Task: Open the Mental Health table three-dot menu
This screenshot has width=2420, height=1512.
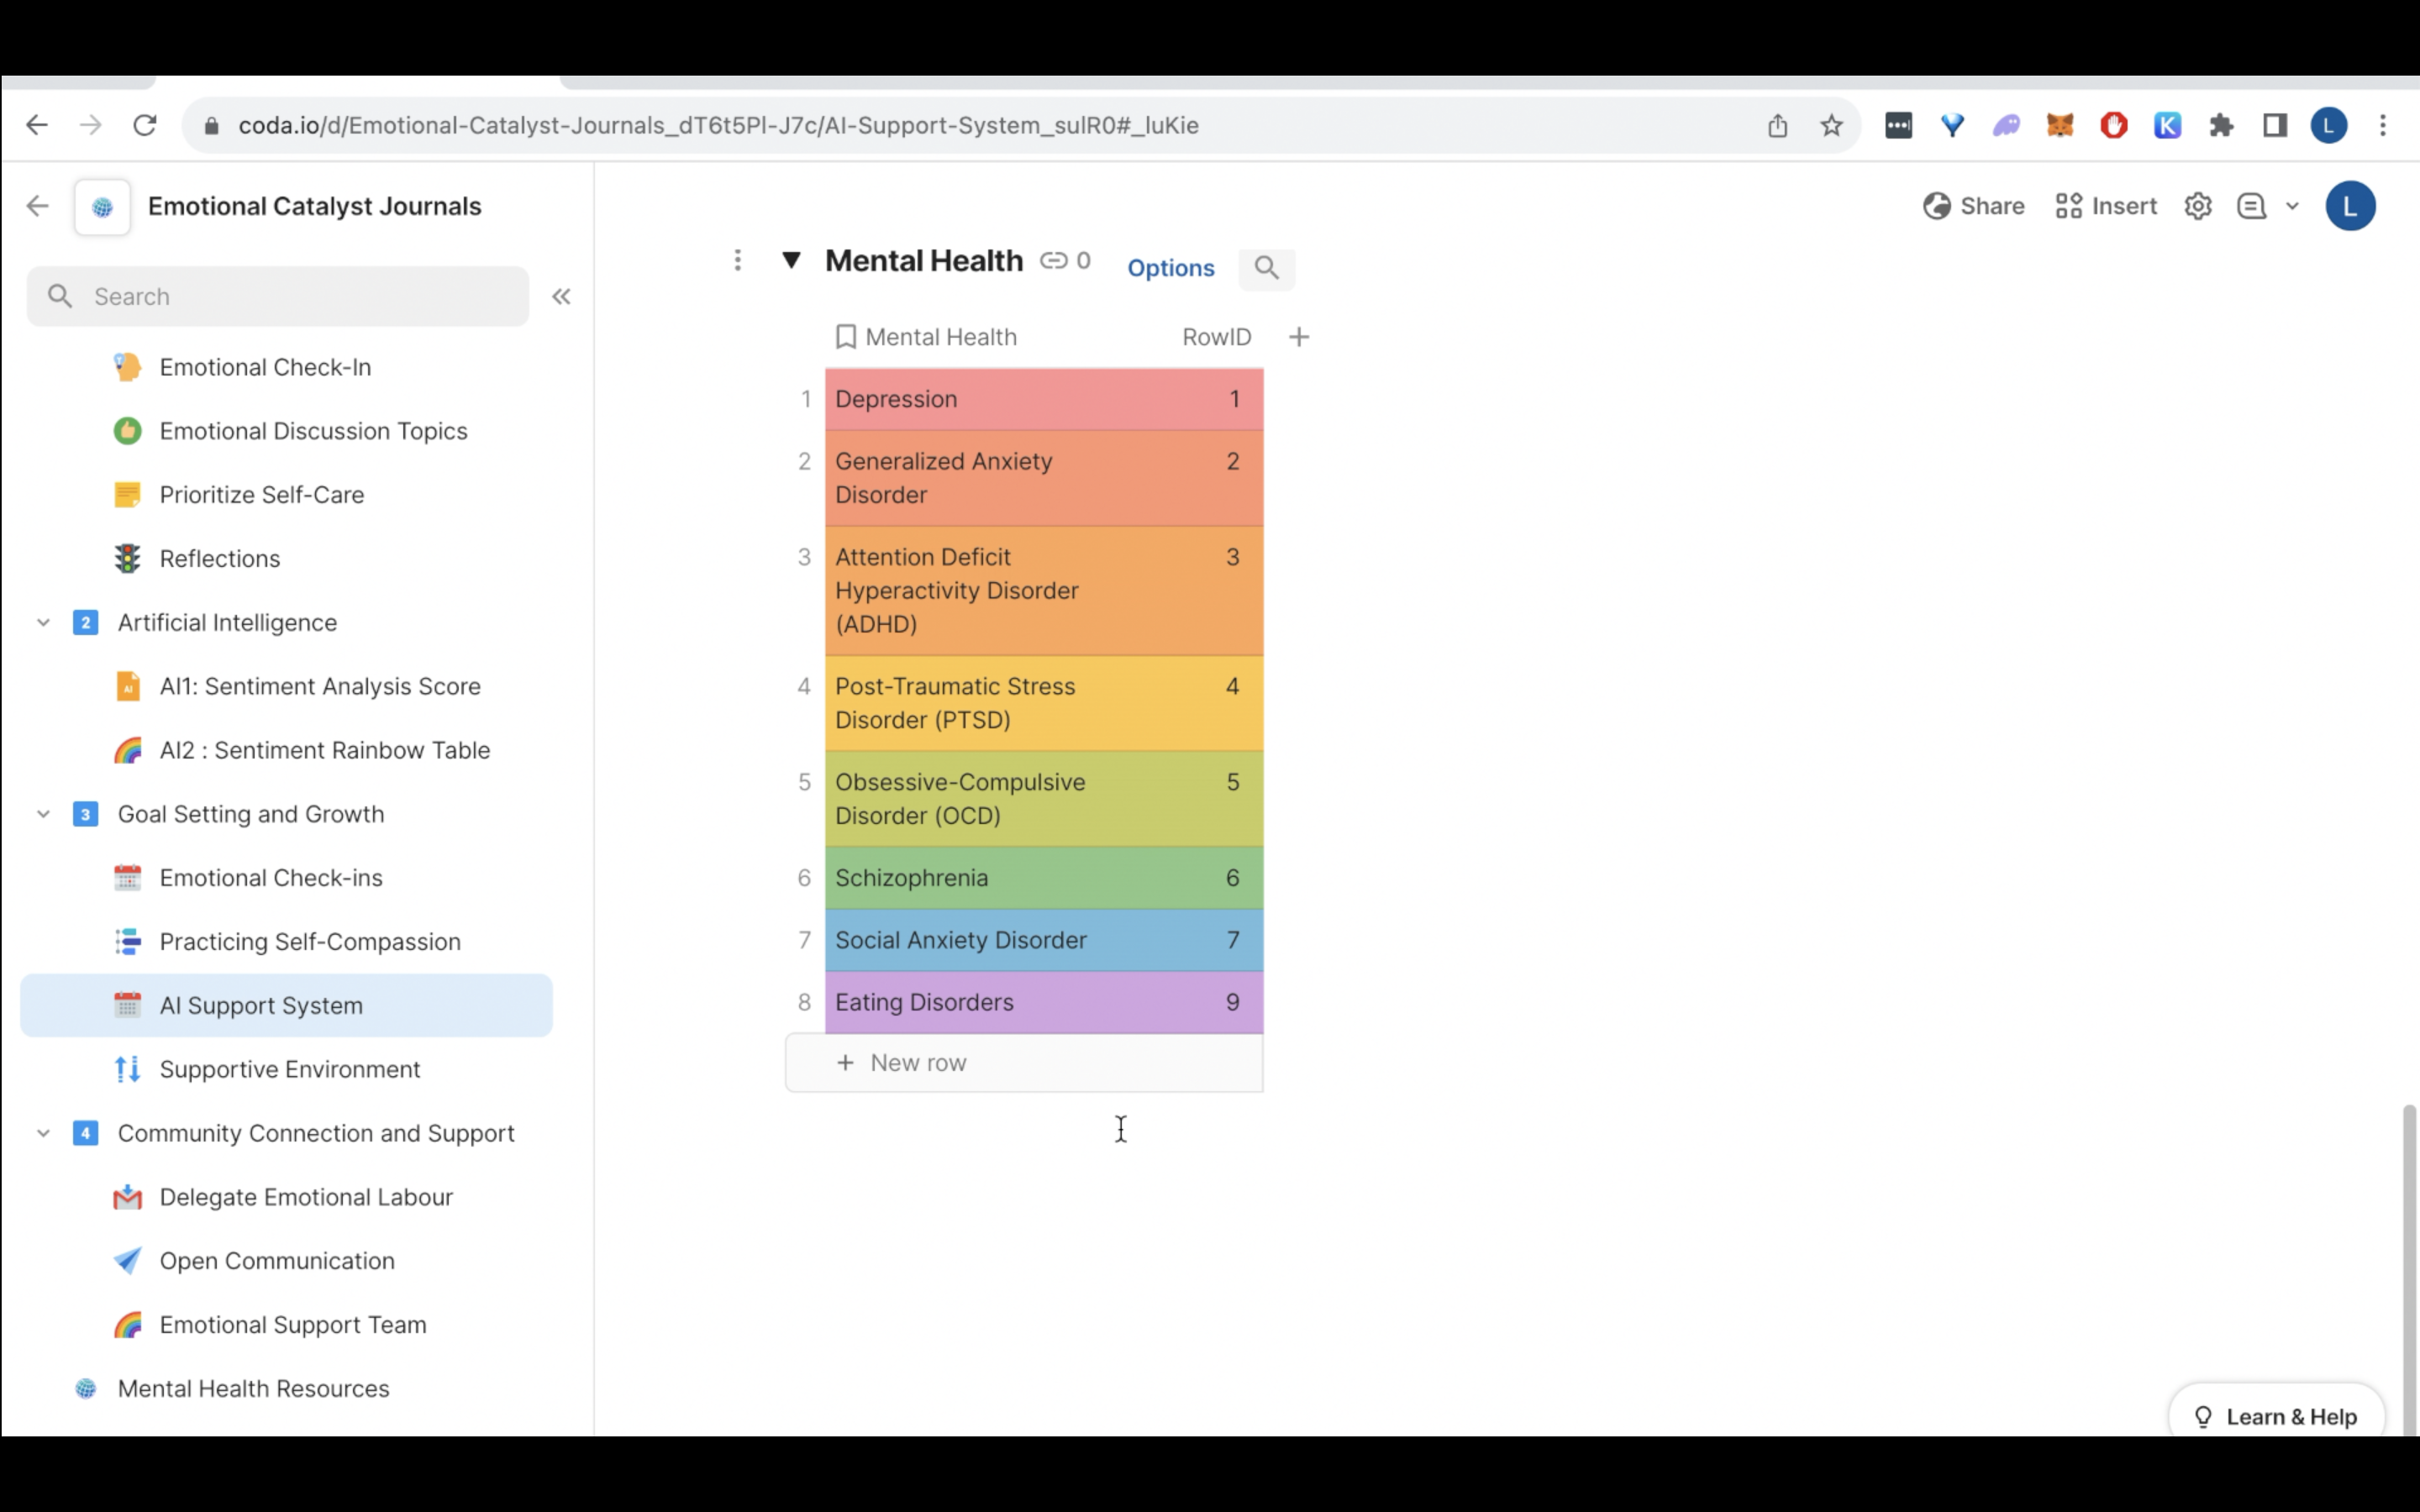Action: click(x=737, y=261)
